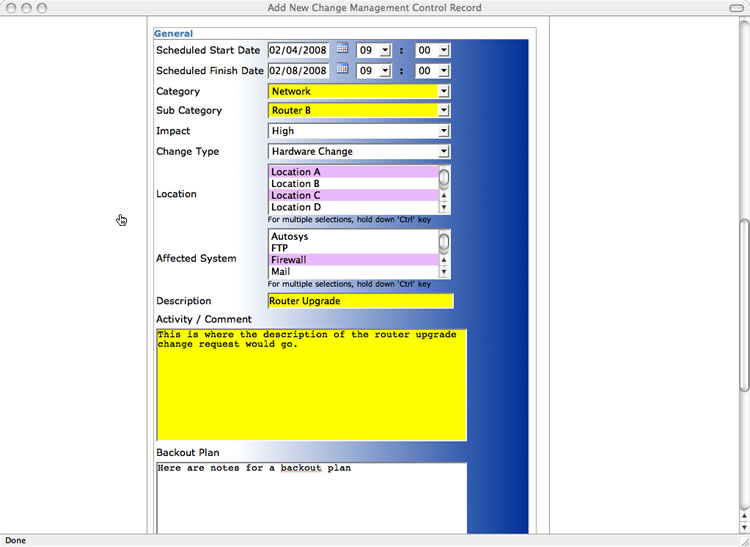Minimize the window with the middle title button
This screenshot has width=750, height=547.
click(x=26, y=8)
